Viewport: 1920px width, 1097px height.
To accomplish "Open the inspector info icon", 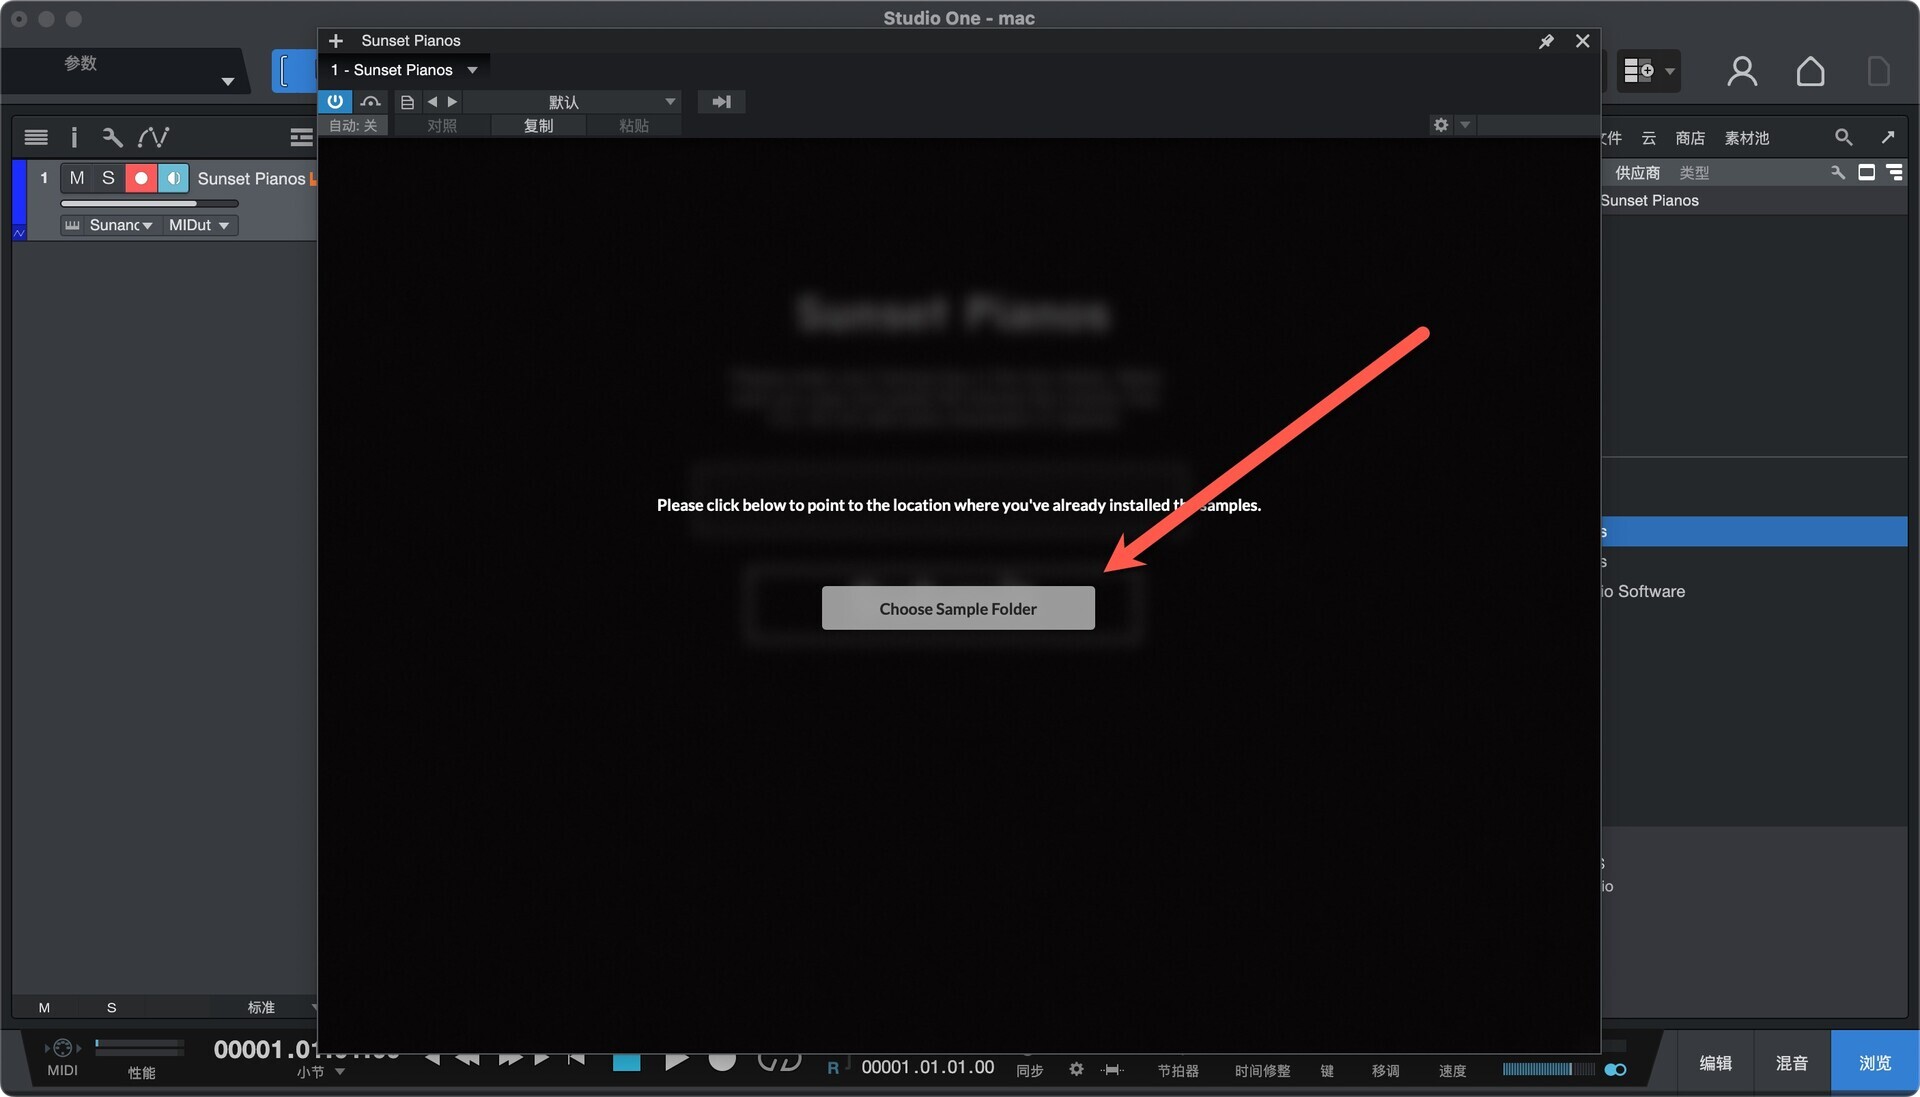I will (x=74, y=137).
